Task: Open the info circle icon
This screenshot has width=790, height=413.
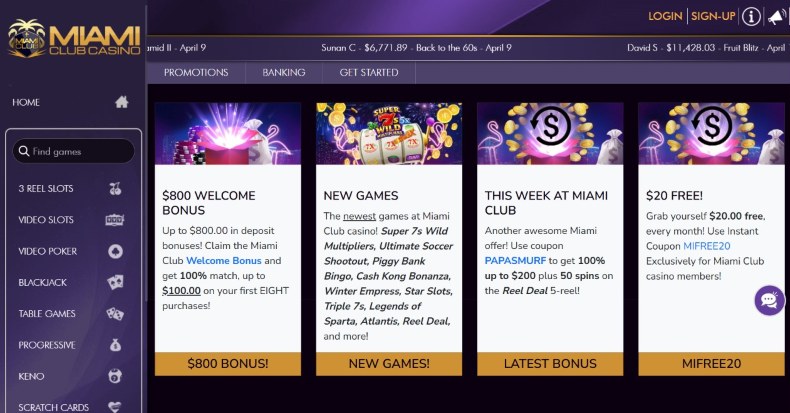Action: tap(751, 17)
